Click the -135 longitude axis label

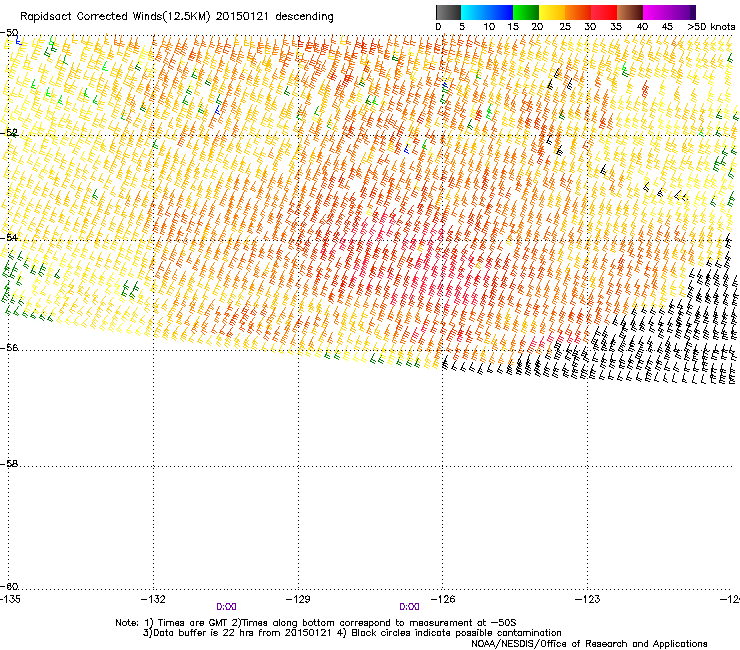[x=10, y=599]
